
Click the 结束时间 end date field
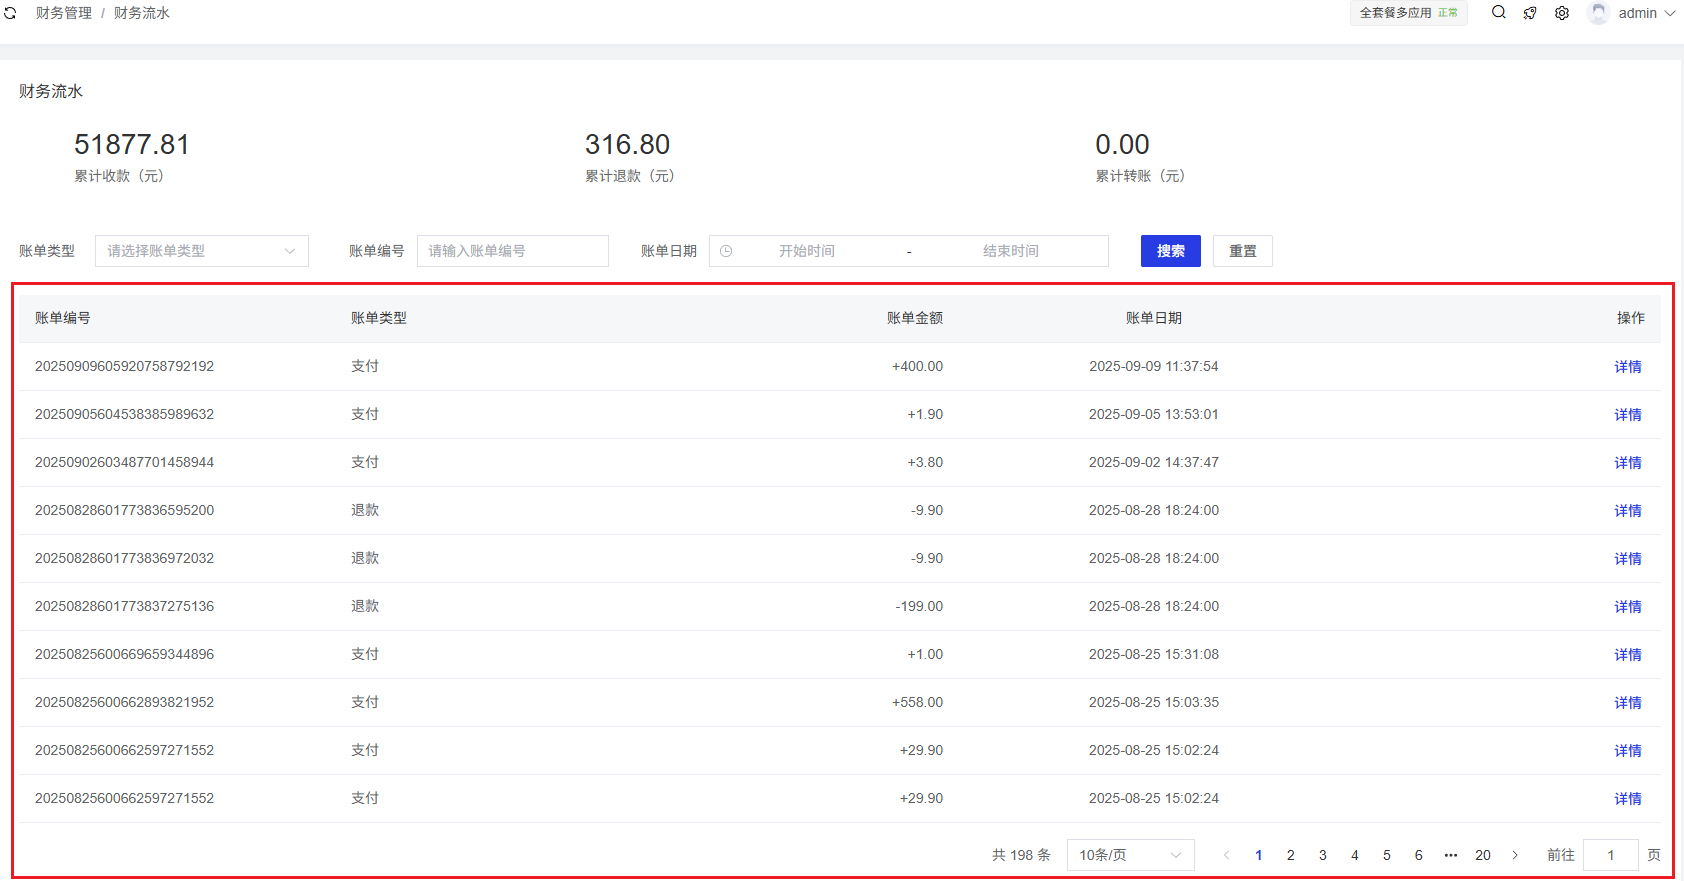(x=1010, y=251)
